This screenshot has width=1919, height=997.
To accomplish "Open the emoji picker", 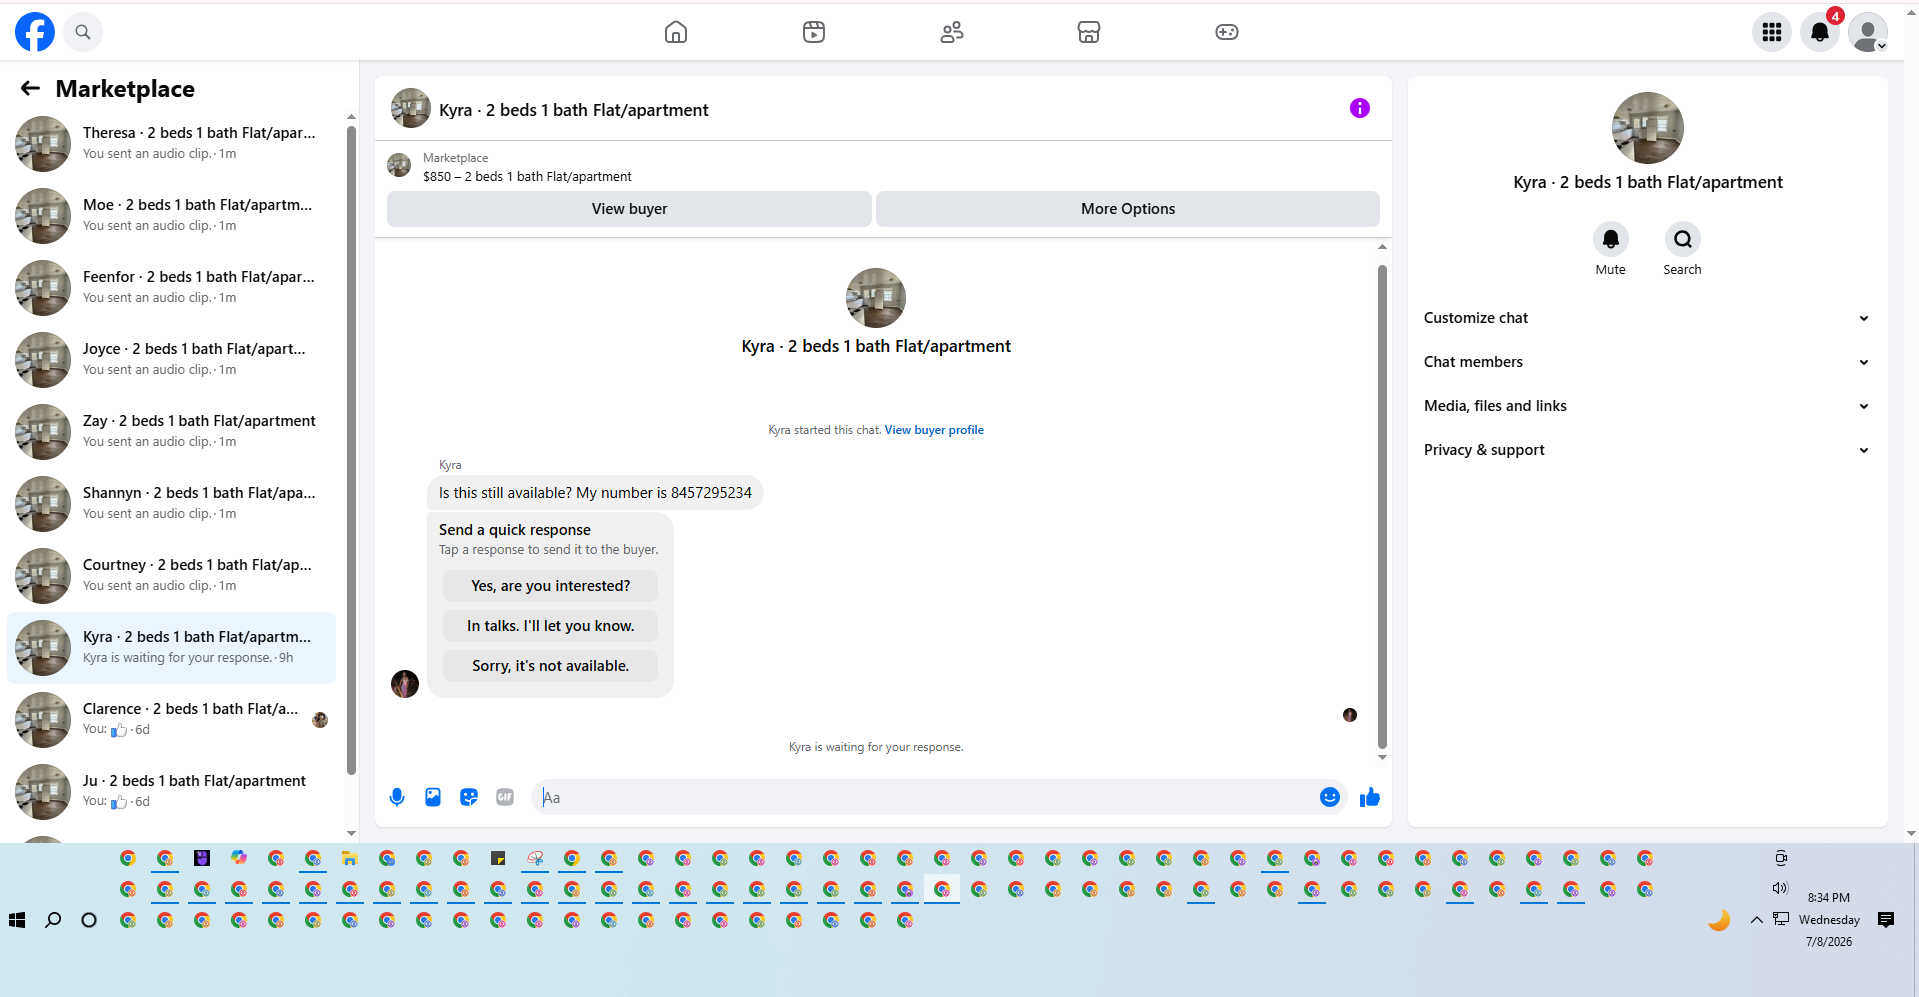I will tap(1330, 797).
